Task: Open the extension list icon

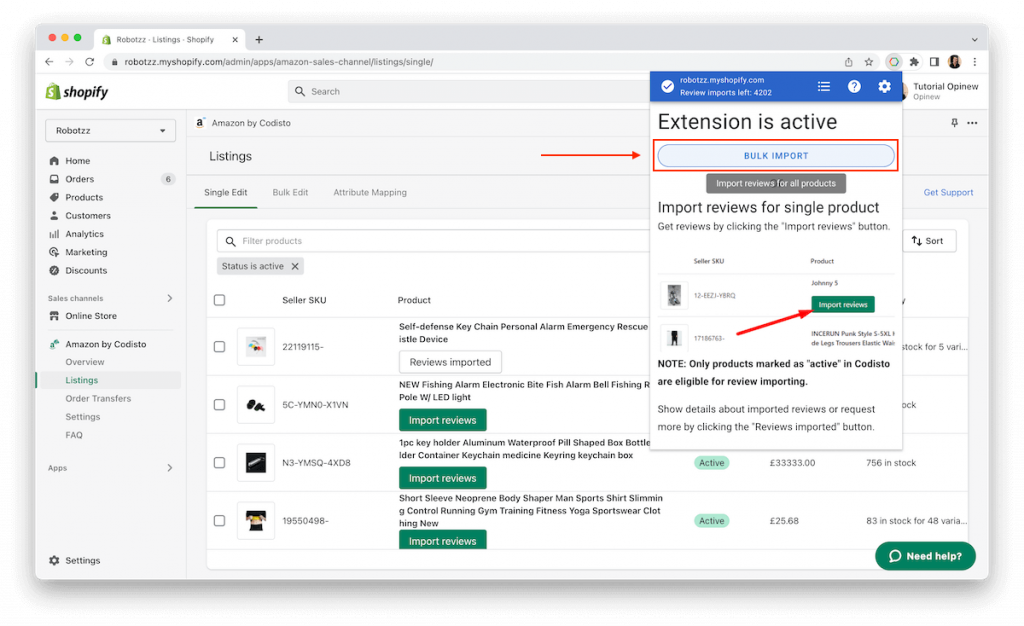Action: click(824, 86)
